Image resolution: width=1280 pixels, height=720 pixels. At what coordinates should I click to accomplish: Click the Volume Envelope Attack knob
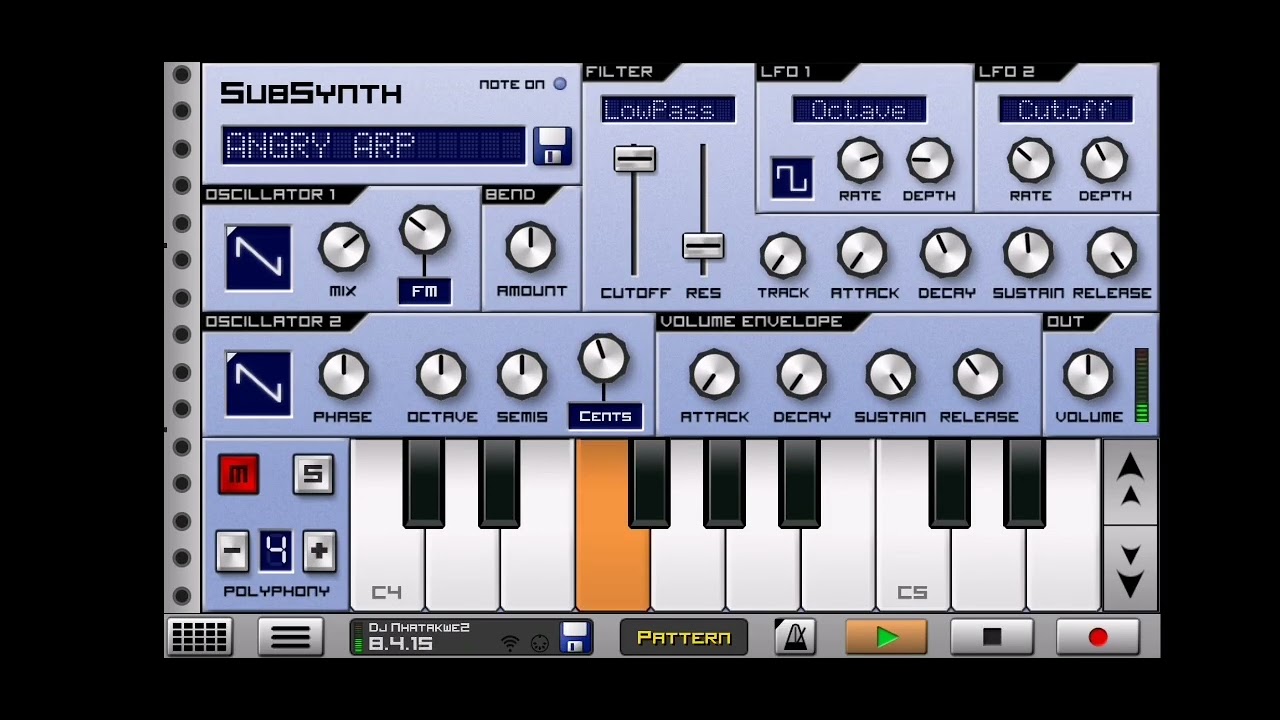pos(714,374)
